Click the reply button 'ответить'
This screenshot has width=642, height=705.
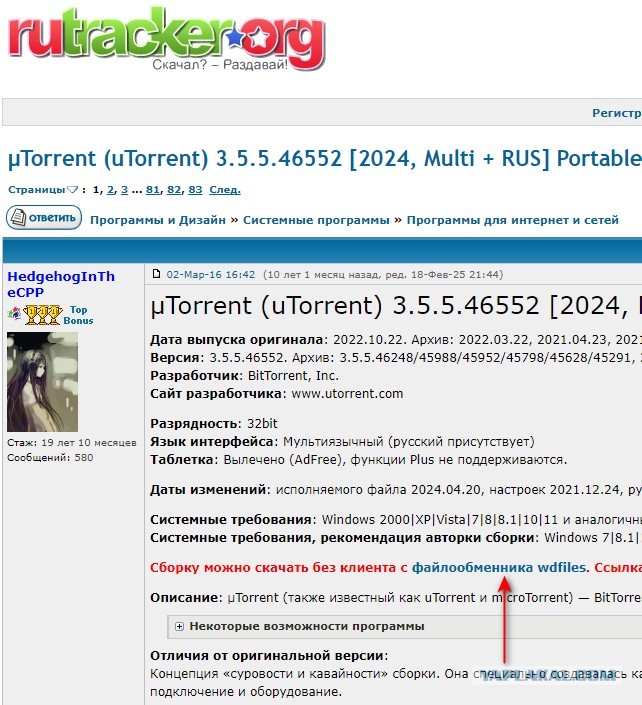44,218
